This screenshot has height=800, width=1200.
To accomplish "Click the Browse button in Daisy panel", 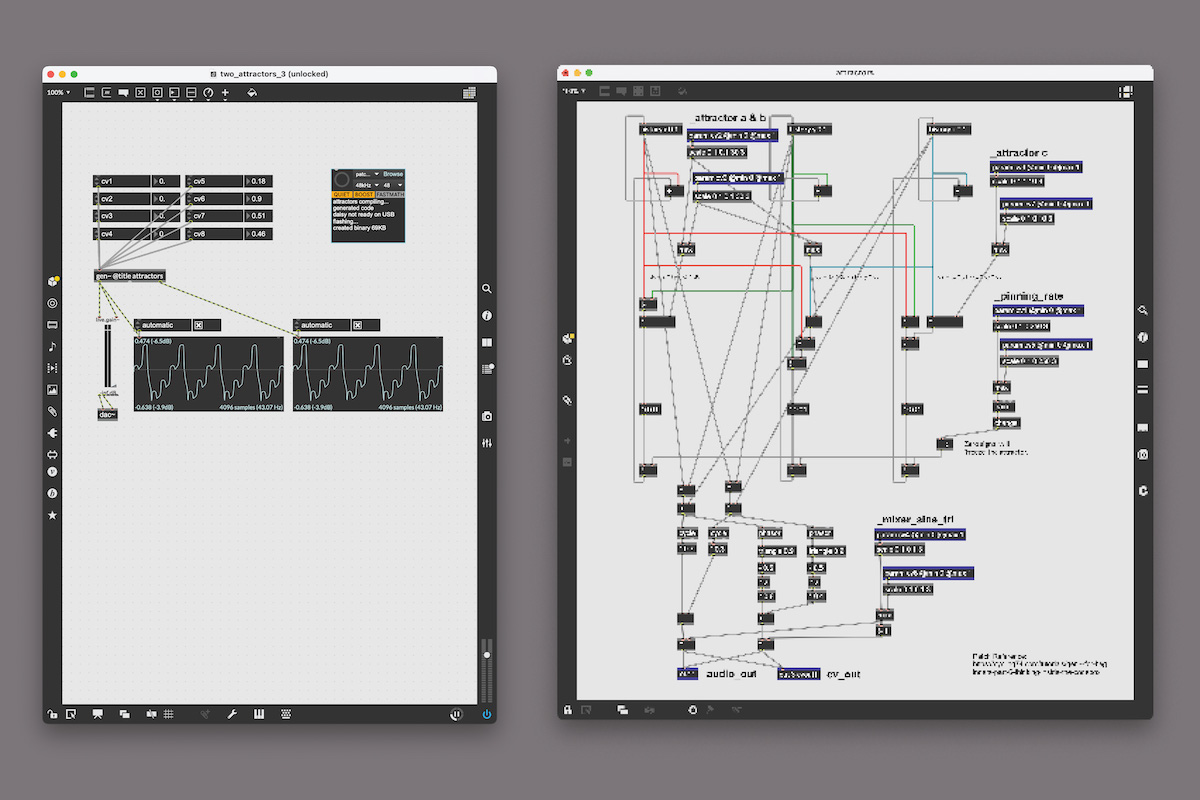I will (x=393, y=174).
